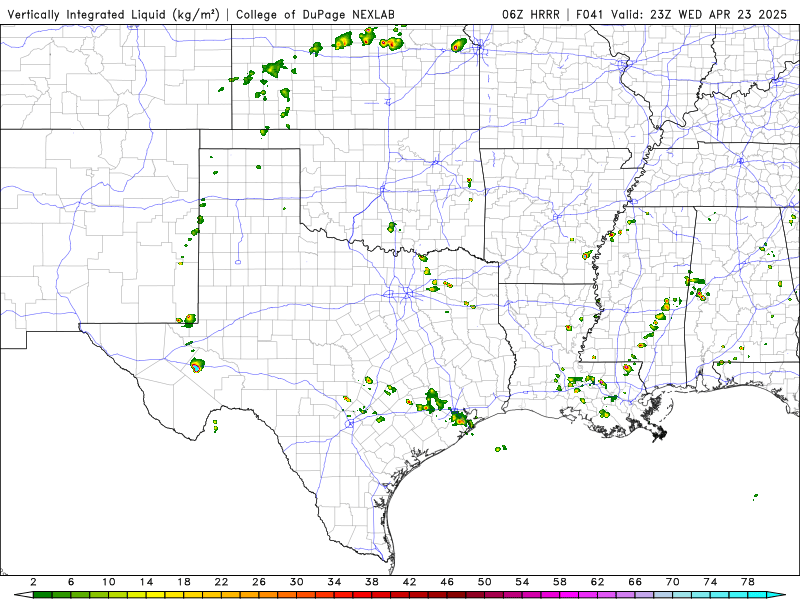Click the color scale label '58'
Viewport: 800px width, 600px height.
(x=560, y=582)
